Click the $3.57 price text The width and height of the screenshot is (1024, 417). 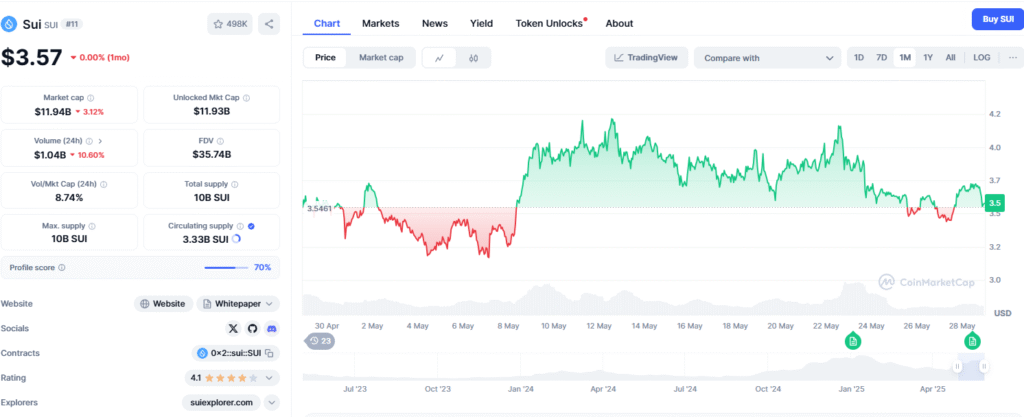pyautogui.click(x=31, y=57)
